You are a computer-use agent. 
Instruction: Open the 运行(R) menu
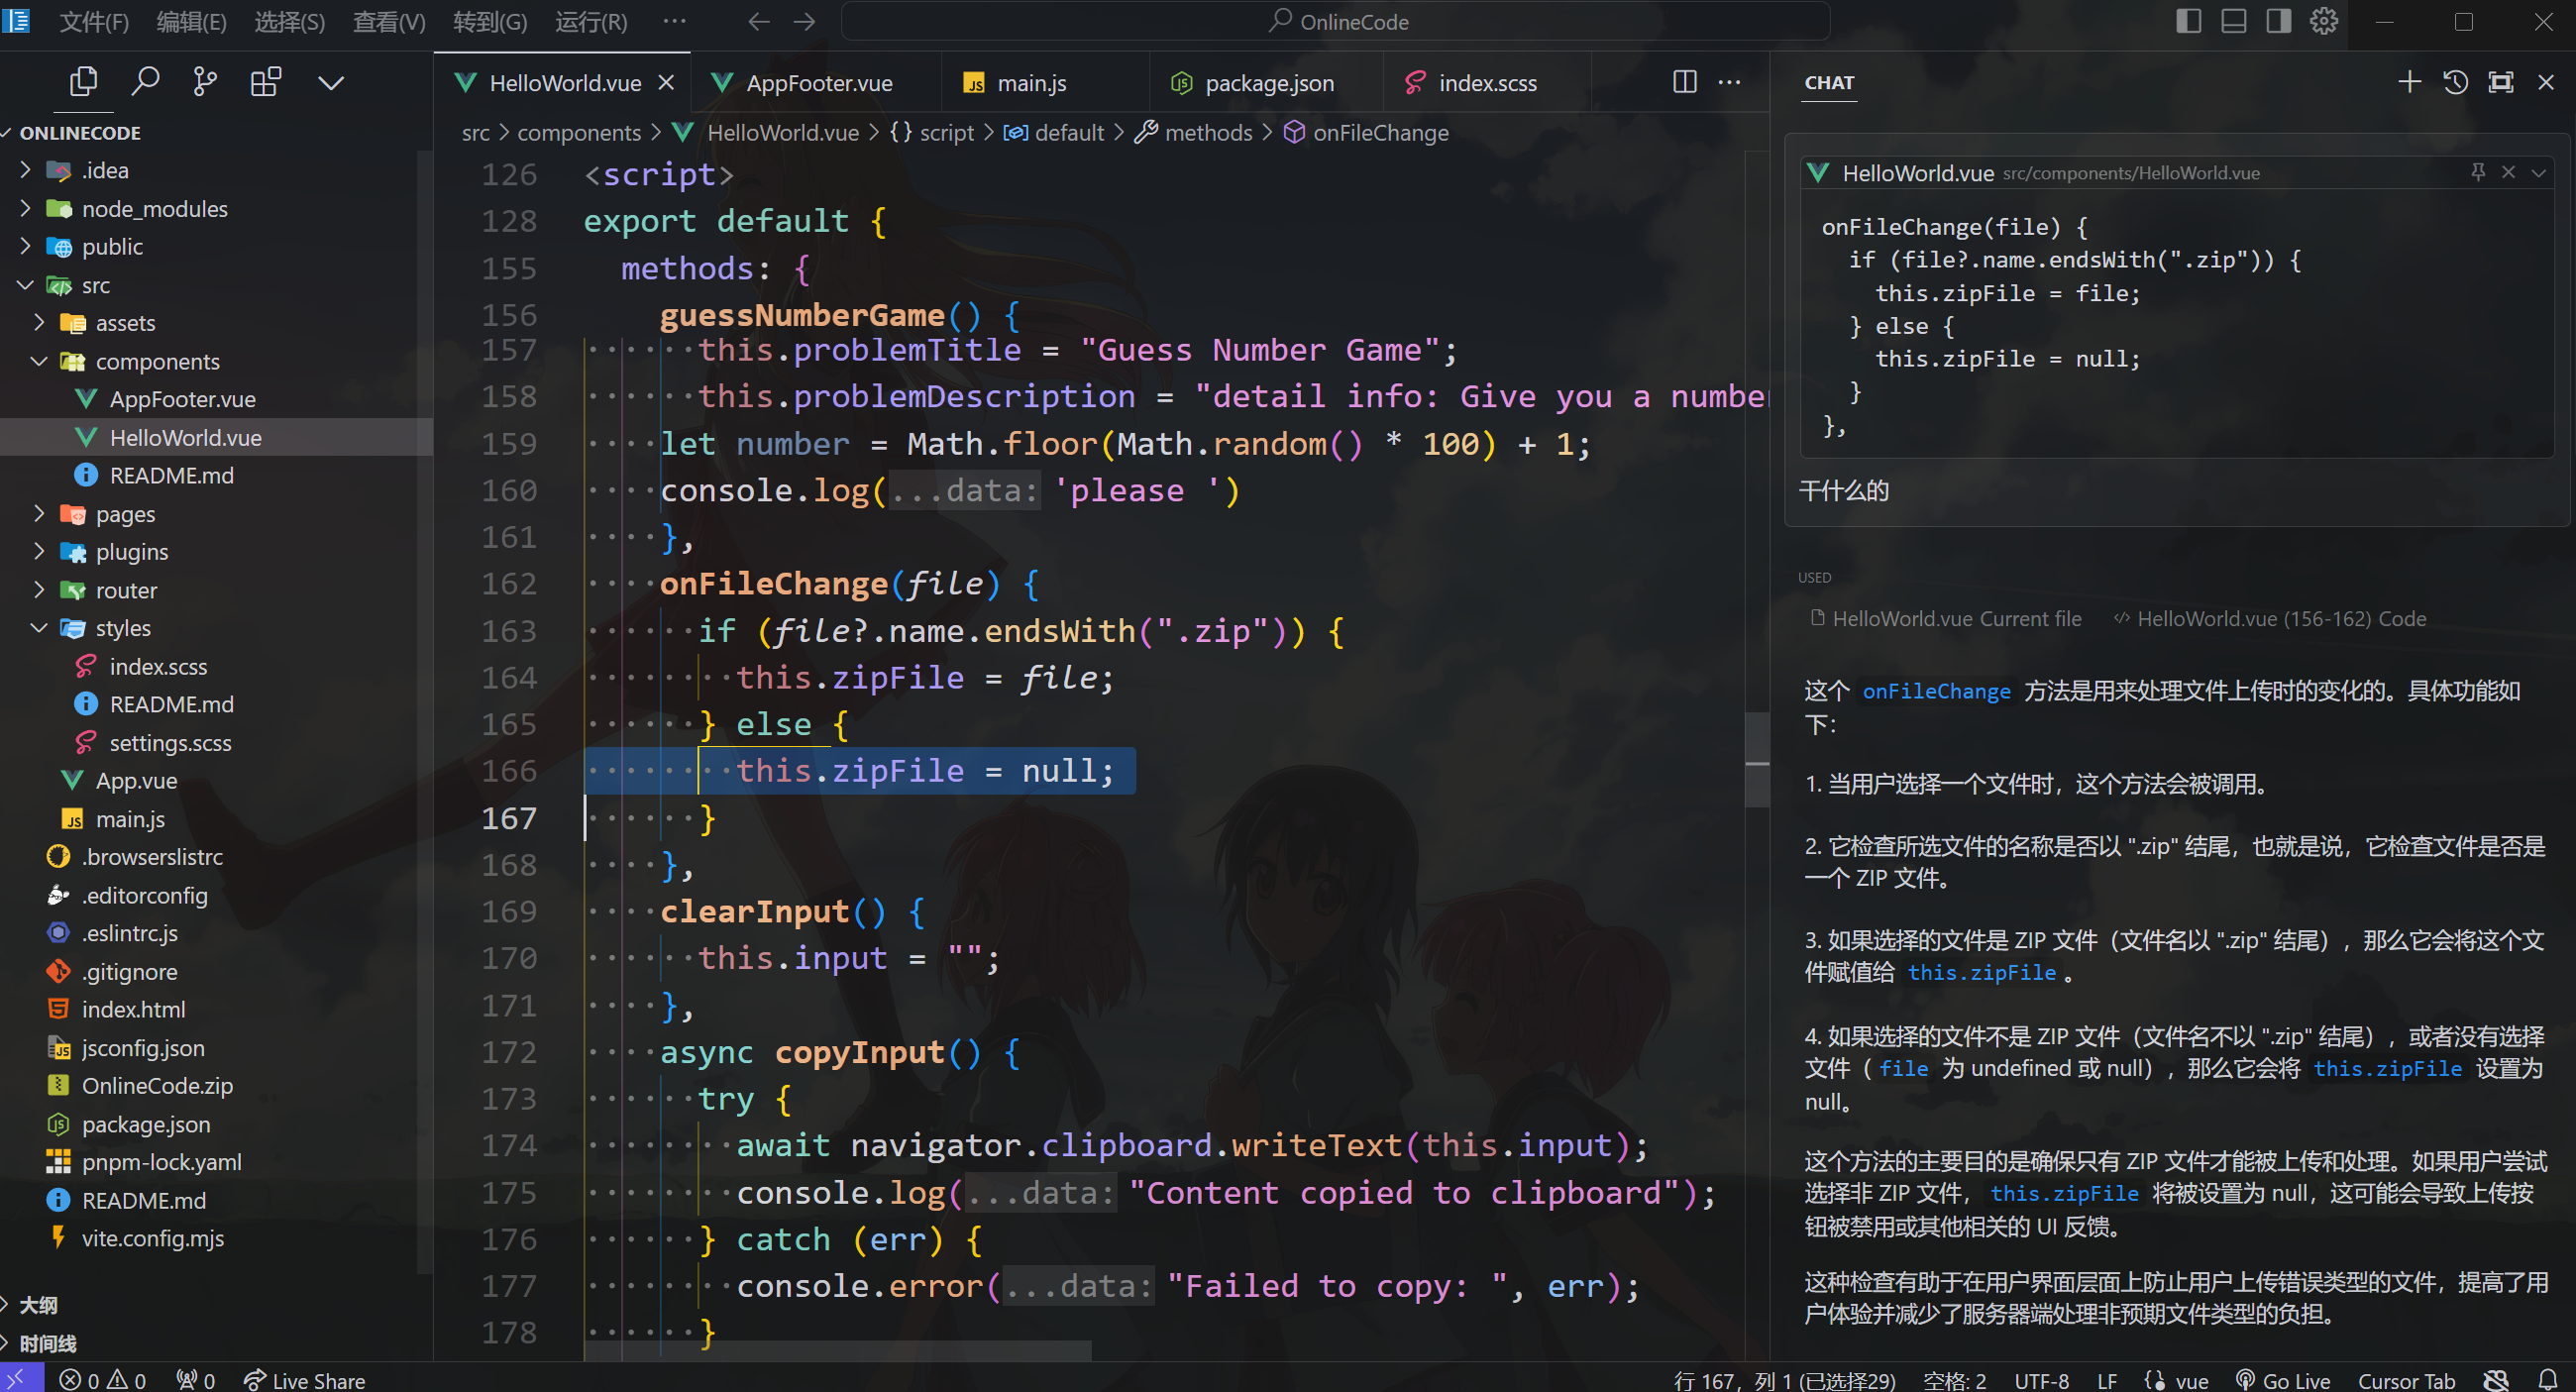pos(591,21)
